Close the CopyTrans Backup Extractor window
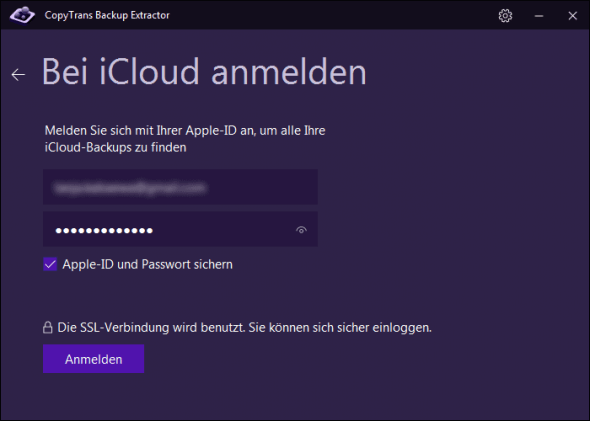This screenshot has height=421, width=590. [572, 16]
